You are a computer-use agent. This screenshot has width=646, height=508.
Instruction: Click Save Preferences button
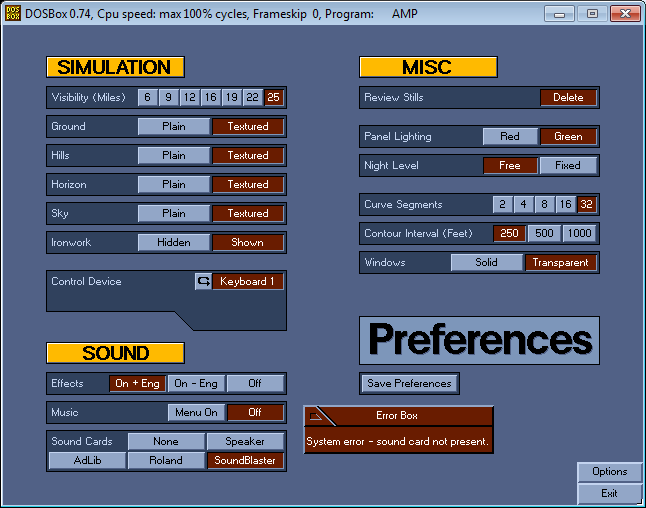pos(409,383)
